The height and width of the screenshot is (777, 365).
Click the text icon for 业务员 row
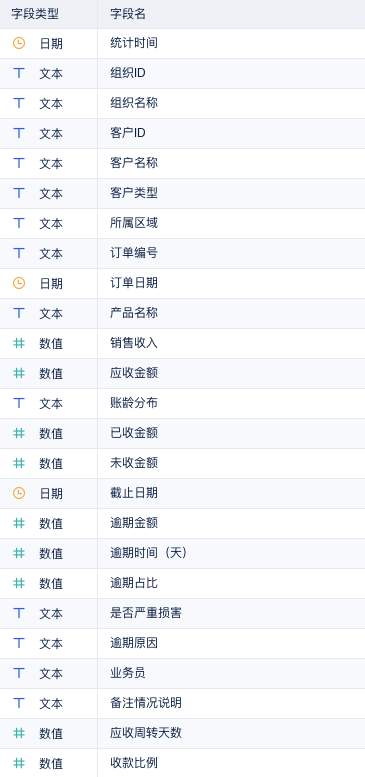[x=19, y=673]
